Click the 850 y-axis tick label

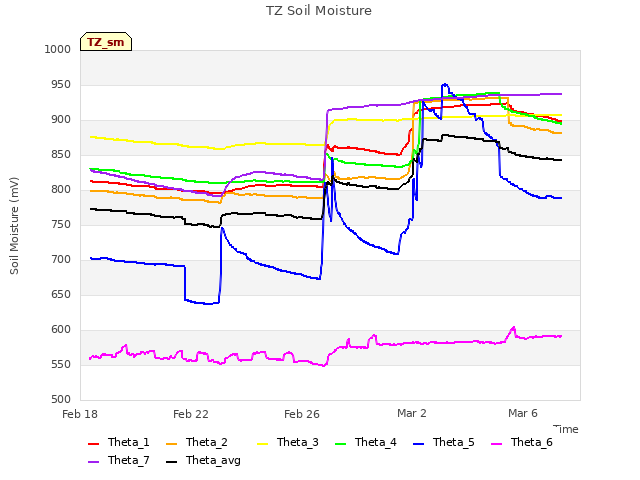click(x=61, y=155)
